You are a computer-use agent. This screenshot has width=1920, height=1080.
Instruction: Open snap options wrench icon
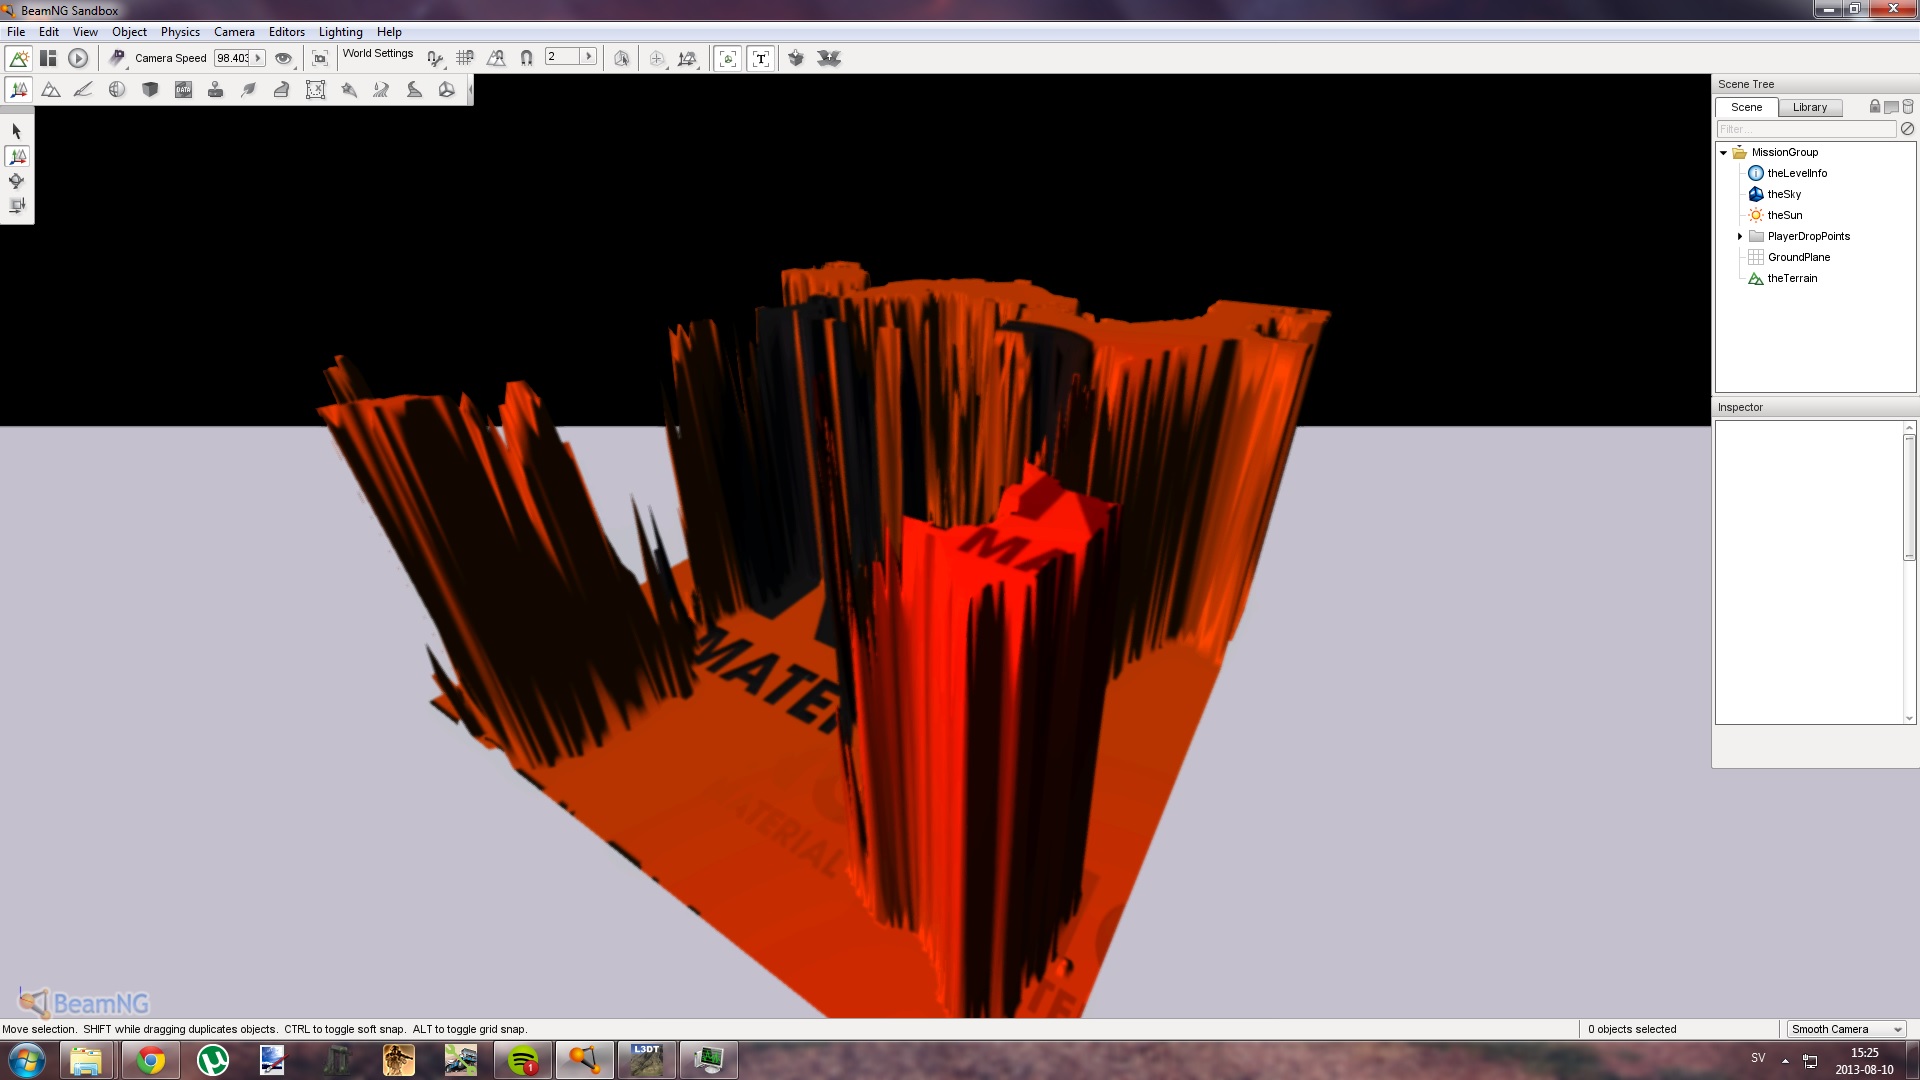(435, 58)
